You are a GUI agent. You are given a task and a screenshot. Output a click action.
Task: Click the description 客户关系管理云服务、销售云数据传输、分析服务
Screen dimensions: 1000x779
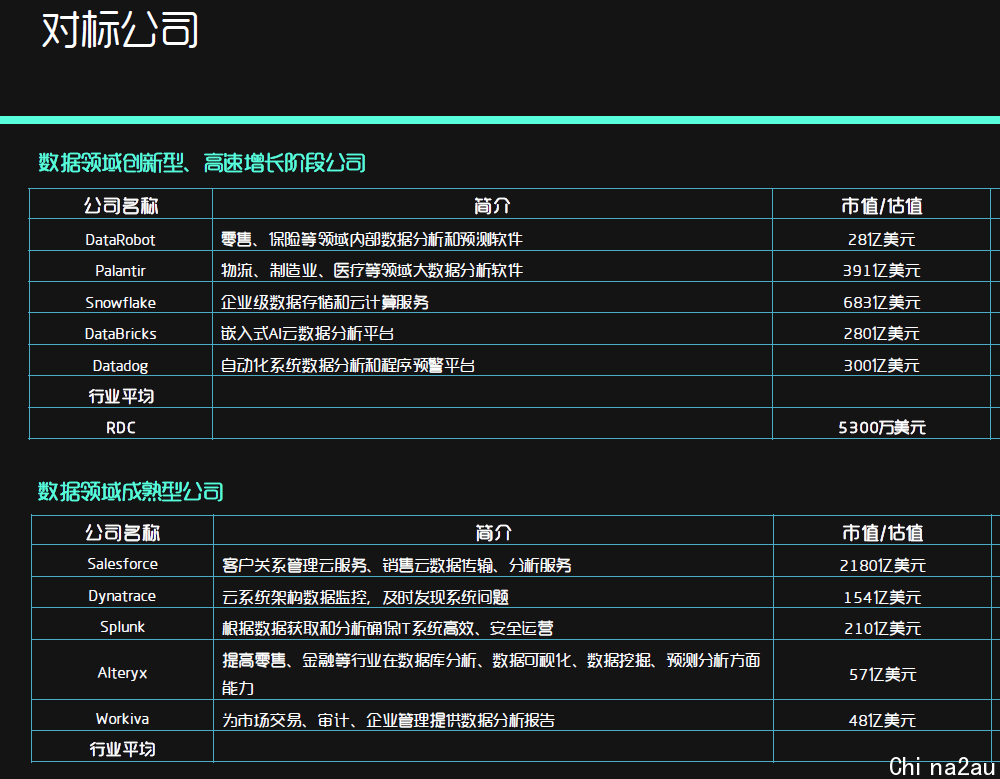click(x=397, y=565)
